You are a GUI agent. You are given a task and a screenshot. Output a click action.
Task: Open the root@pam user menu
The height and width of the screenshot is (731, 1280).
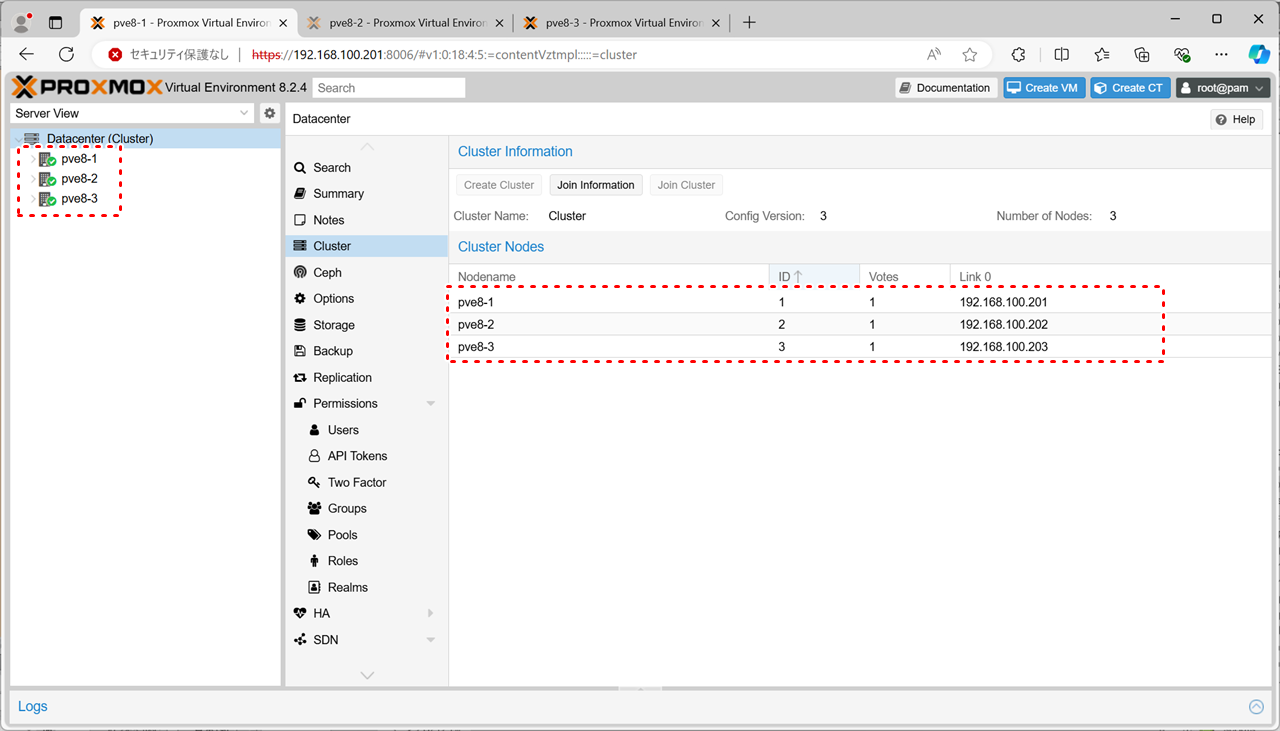click(1222, 88)
